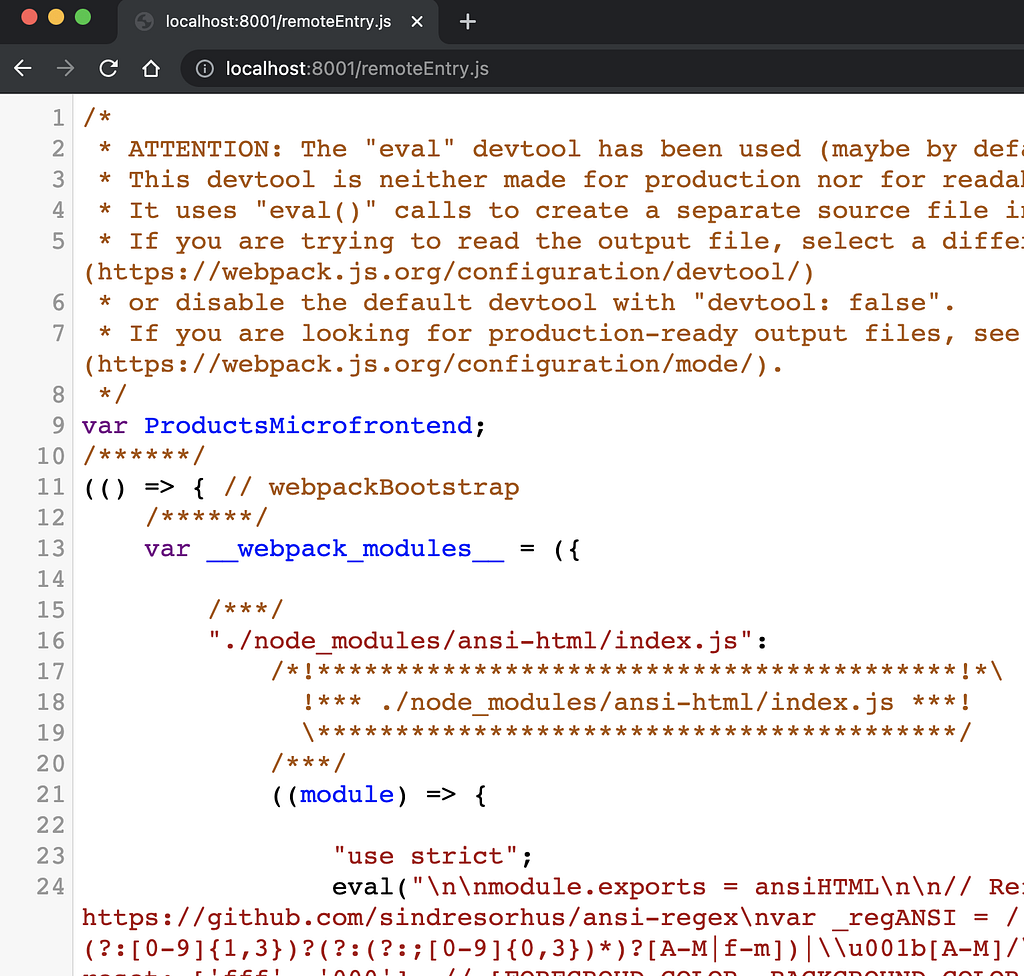This screenshot has width=1024, height=976.
Task: Click line number 24 in the gutter
Action: 50,887
